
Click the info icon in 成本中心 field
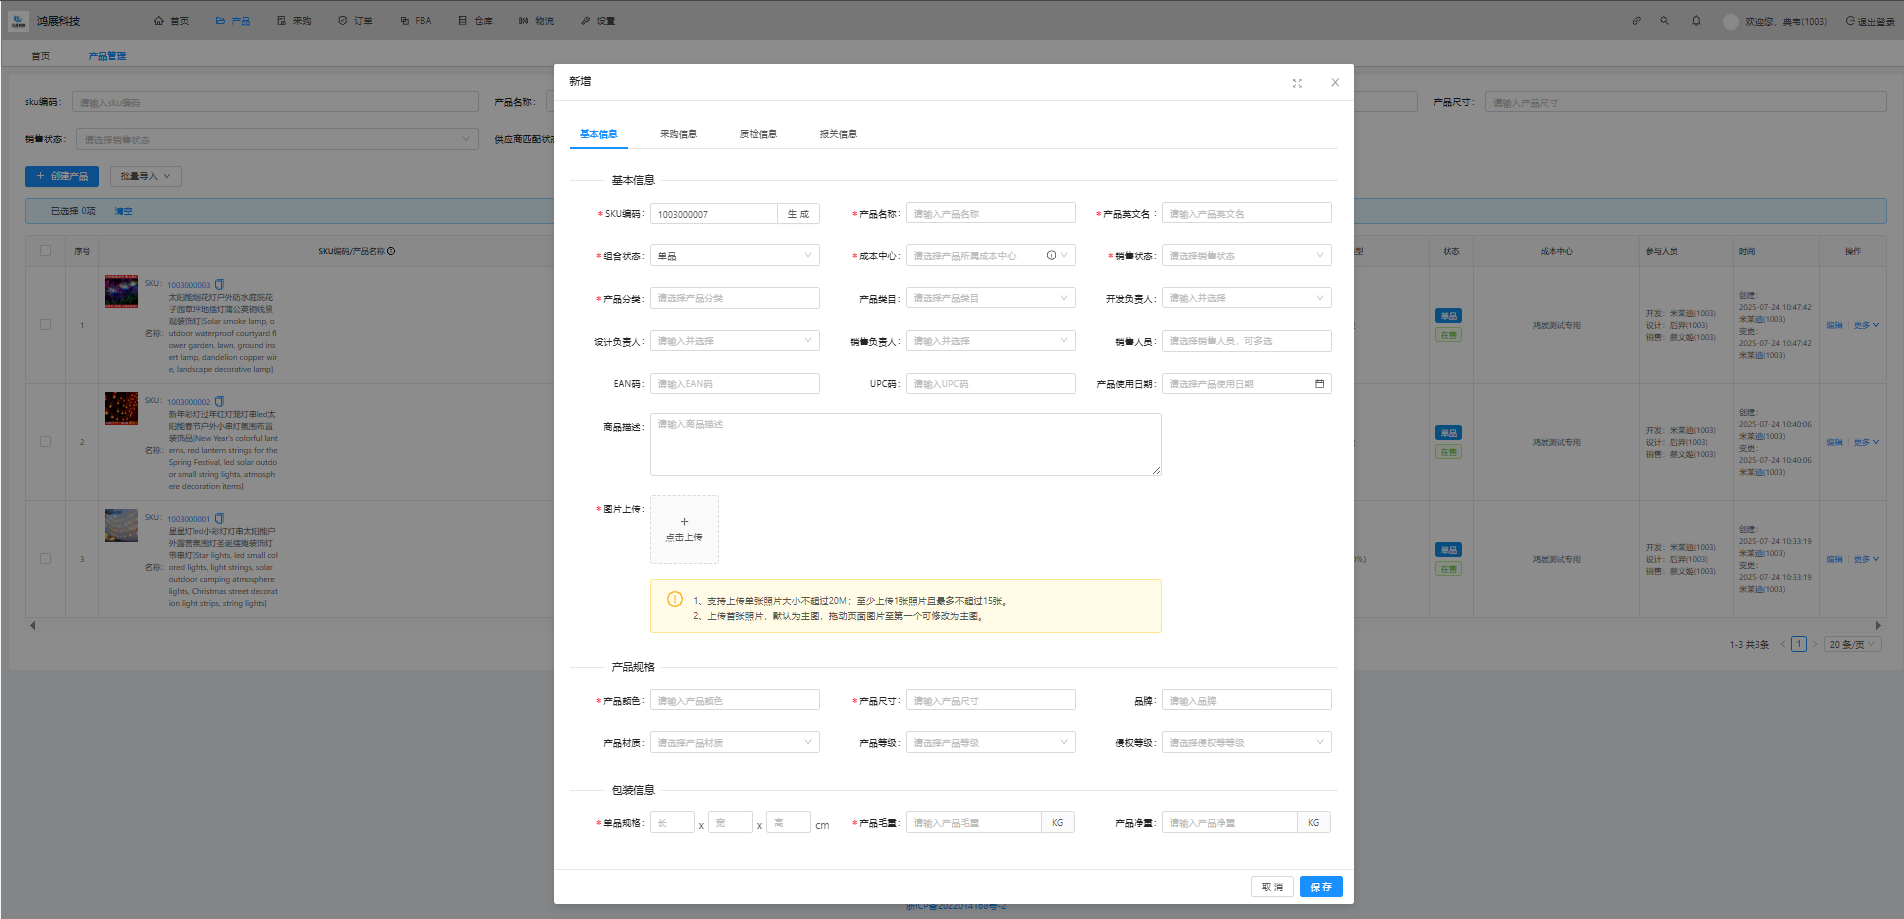click(1051, 256)
